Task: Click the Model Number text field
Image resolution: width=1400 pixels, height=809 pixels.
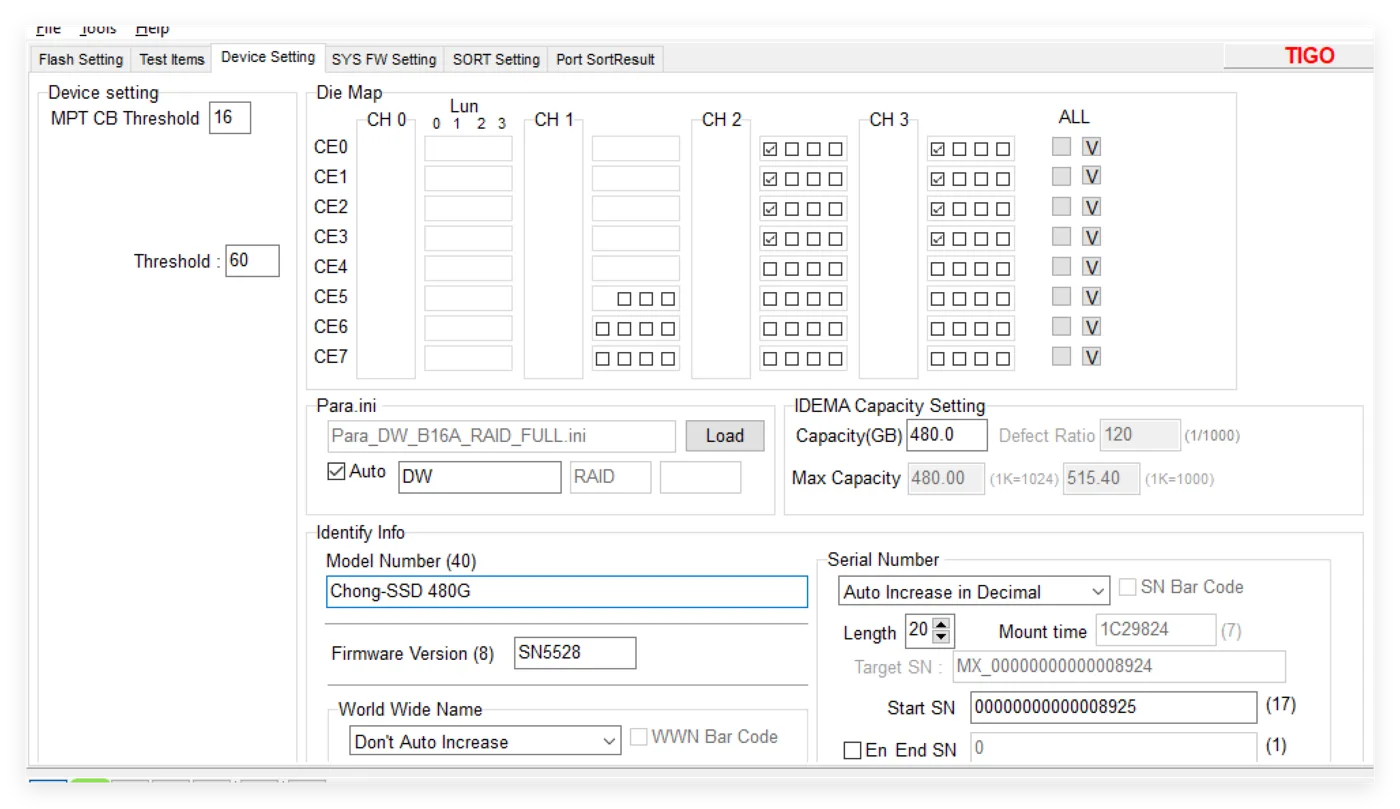Action: tap(567, 591)
